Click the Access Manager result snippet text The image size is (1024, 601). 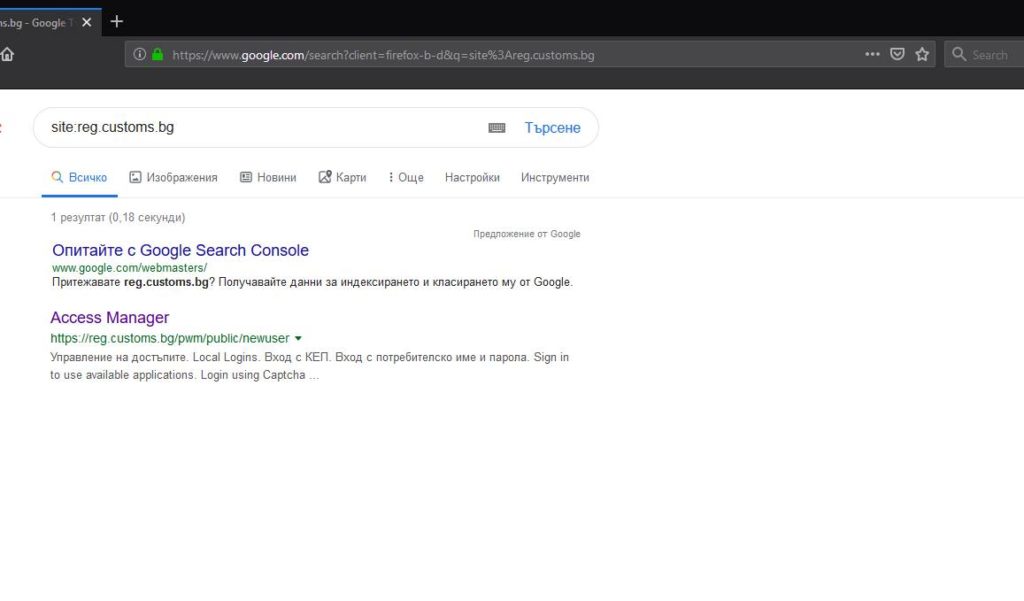pyautogui.click(x=310, y=366)
